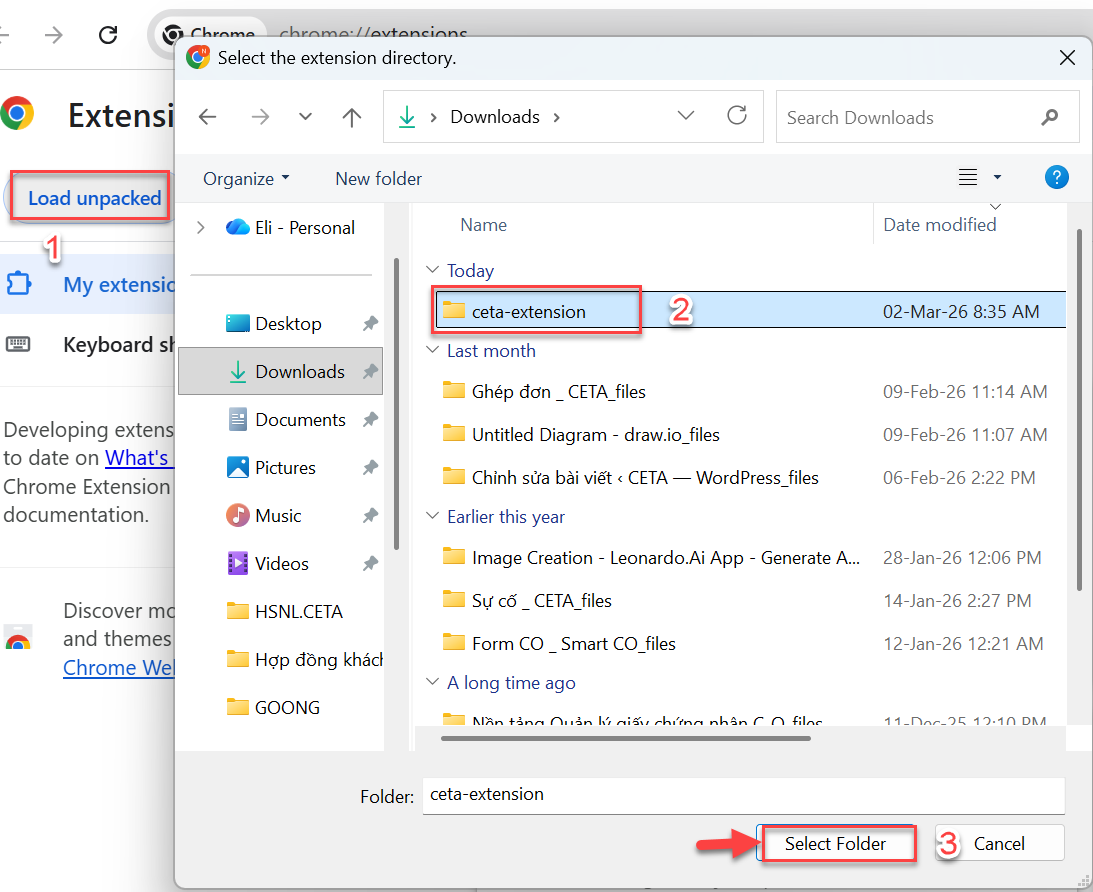Screen dimensions: 1093x892
Task: Click the horizontal scrollbar in file list
Action: [625, 739]
